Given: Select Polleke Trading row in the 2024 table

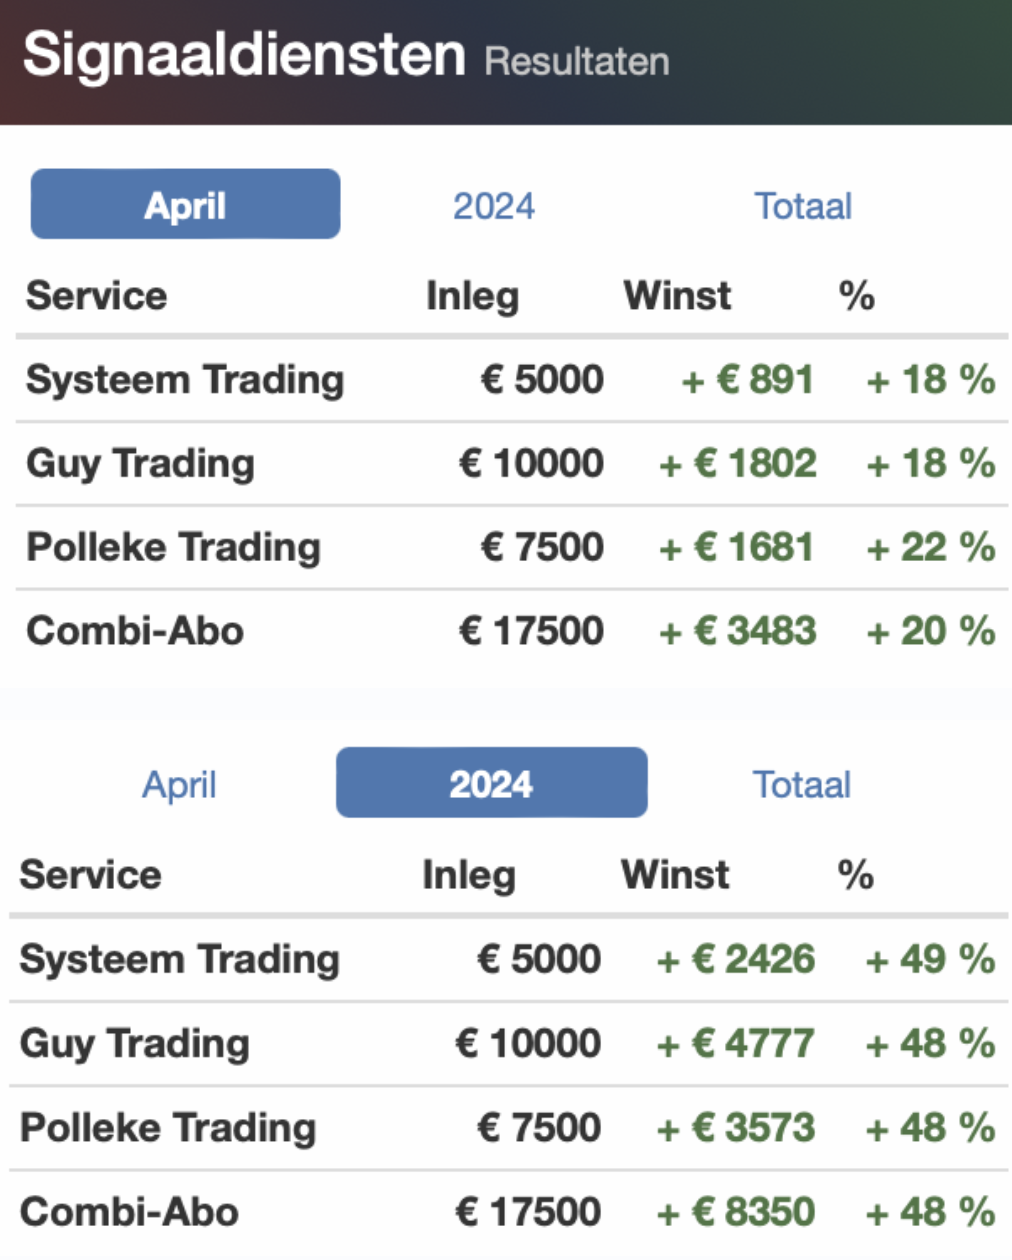Looking at the screenshot, I should pos(508,1127).
